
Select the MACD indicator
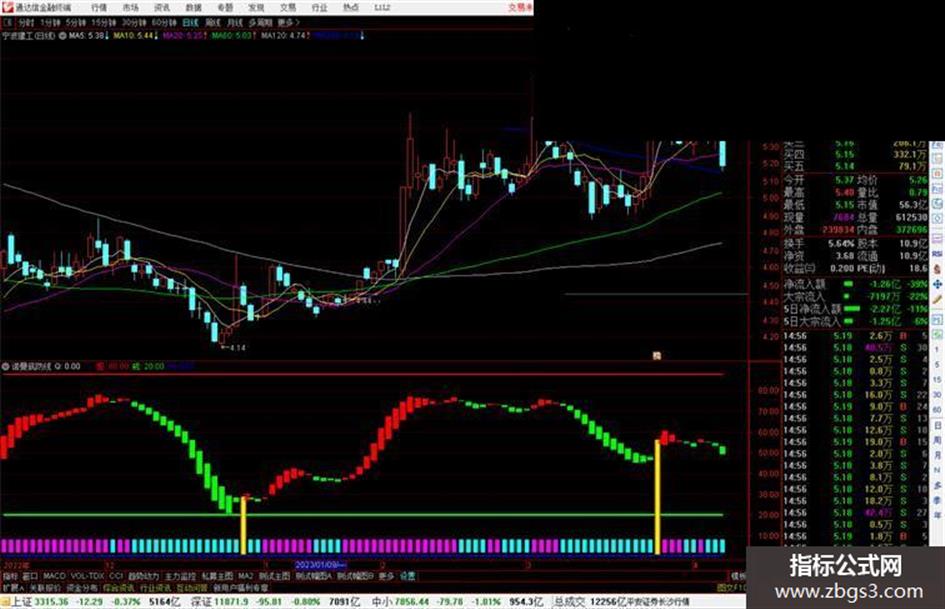tap(54, 576)
